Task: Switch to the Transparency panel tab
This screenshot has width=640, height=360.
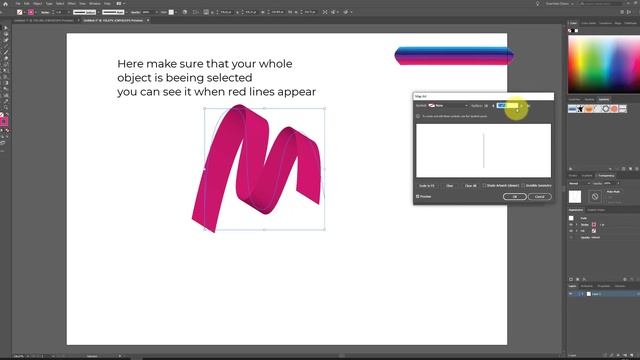Action: (x=606, y=176)
